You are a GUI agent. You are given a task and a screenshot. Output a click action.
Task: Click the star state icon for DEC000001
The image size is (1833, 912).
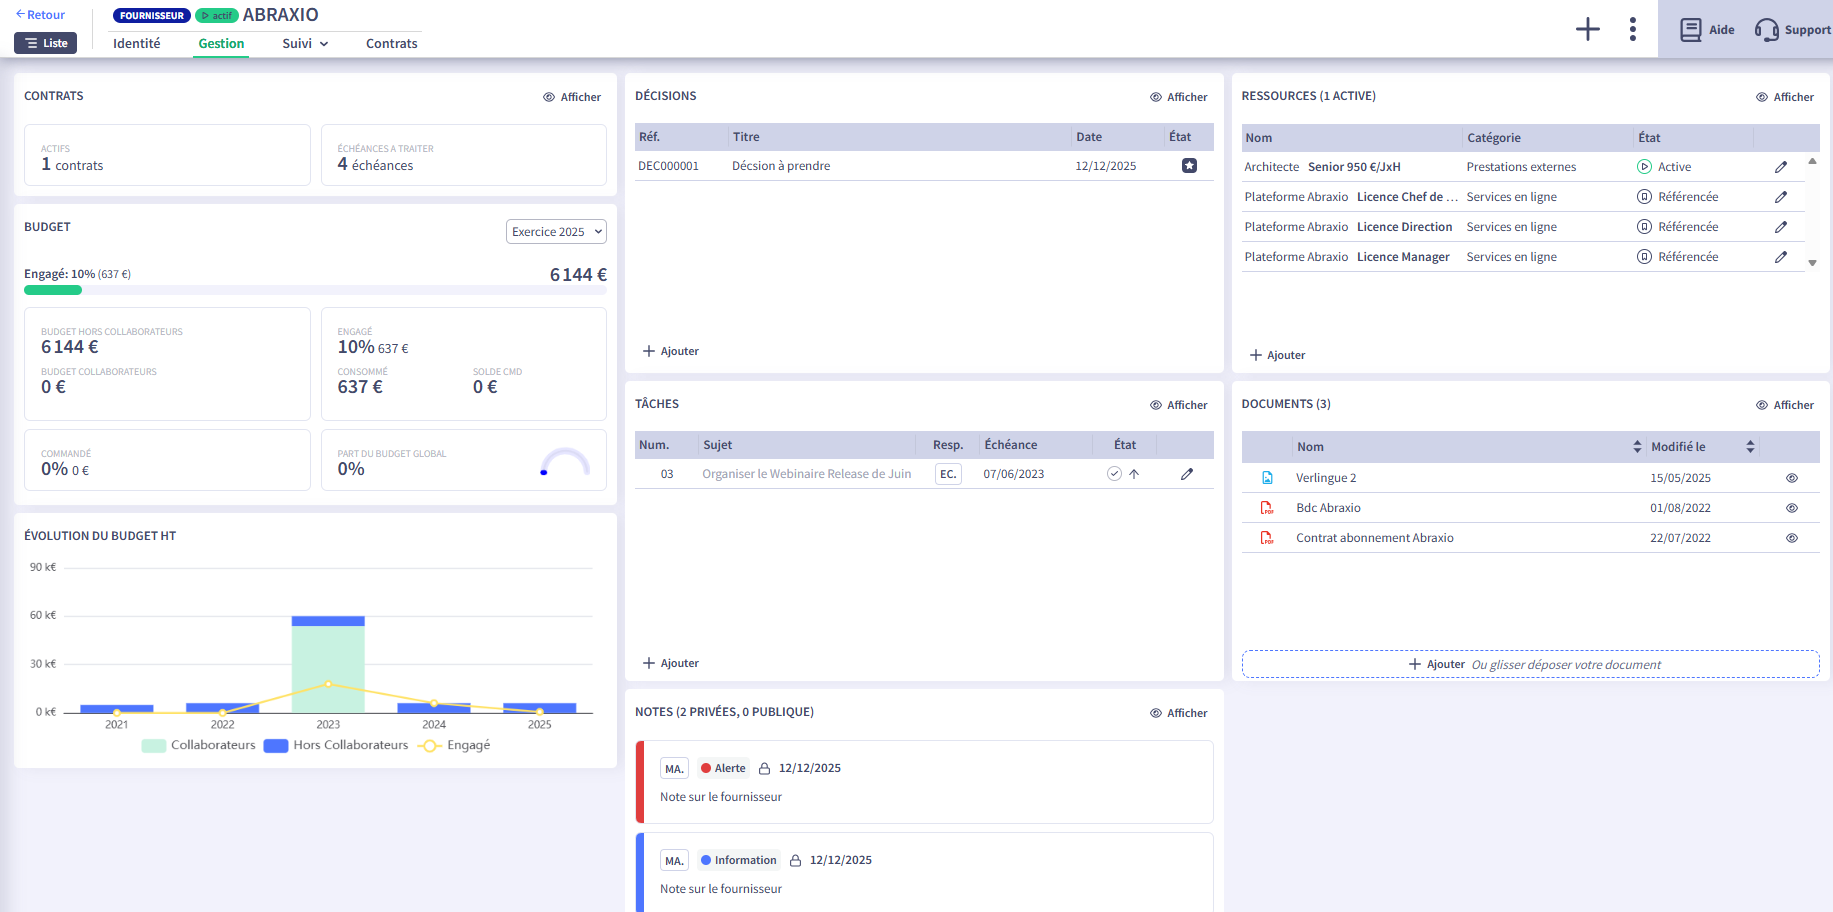[1189, 166]
